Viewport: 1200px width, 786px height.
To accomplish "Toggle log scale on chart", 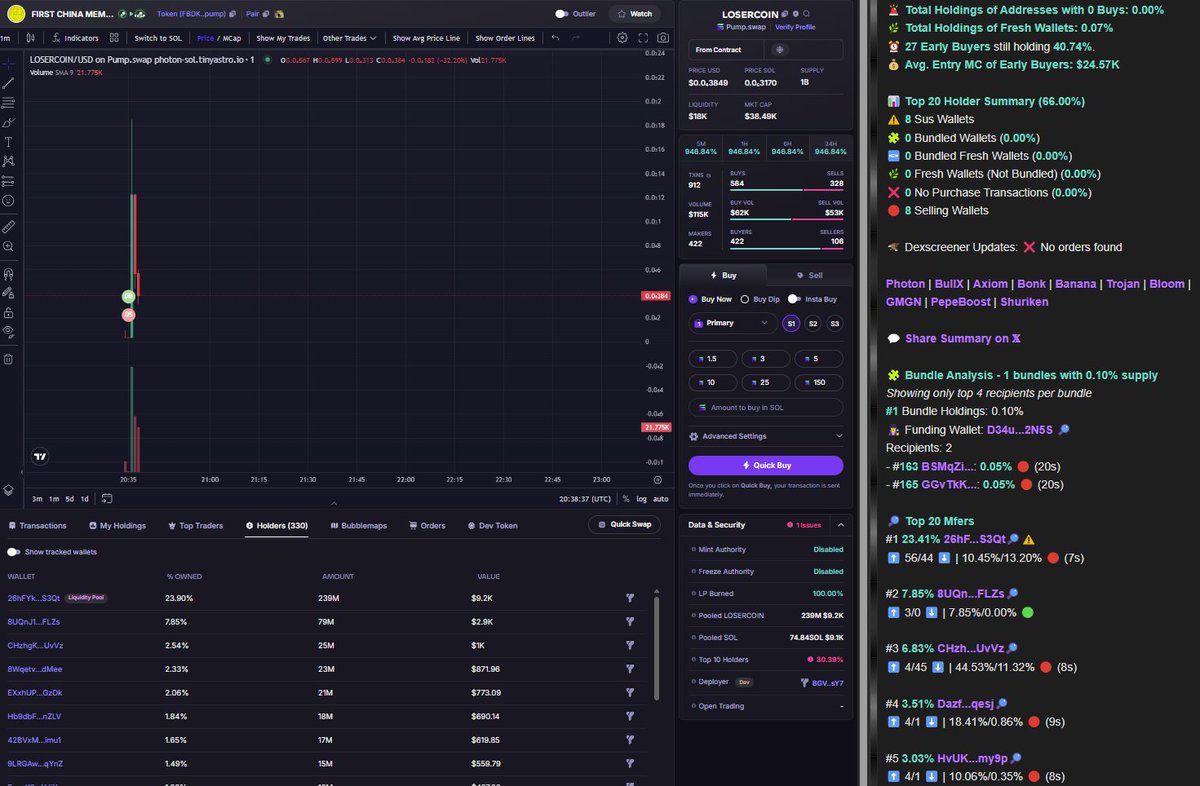I will click(641, 498).
